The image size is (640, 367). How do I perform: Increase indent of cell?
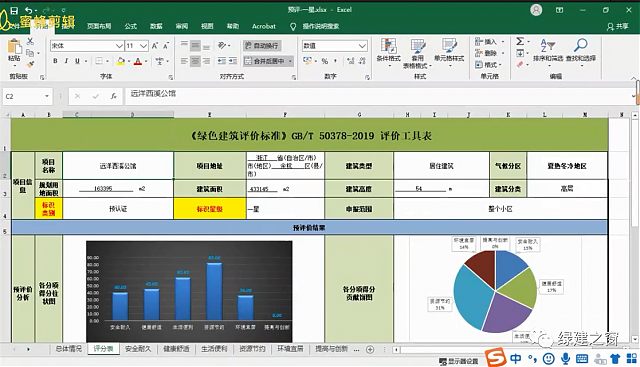(x=233, y=61)
